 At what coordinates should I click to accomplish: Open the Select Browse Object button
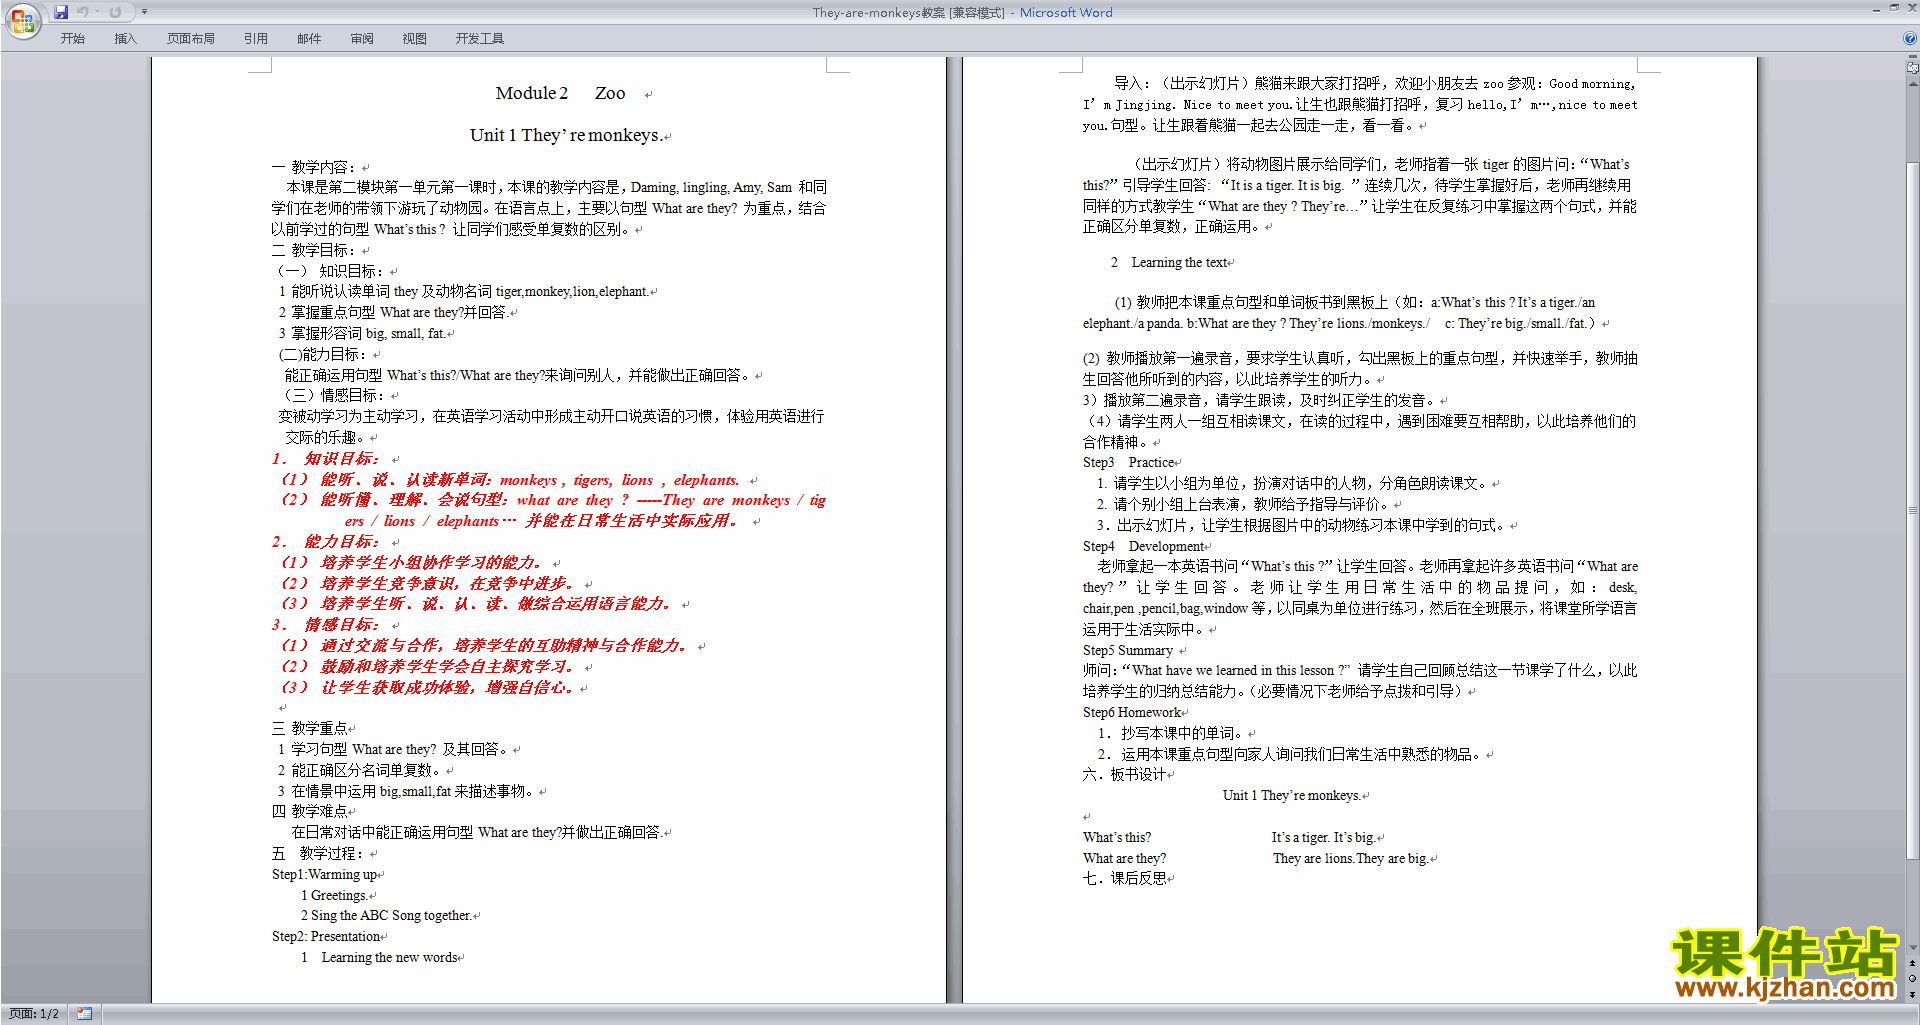(1912, 979)
